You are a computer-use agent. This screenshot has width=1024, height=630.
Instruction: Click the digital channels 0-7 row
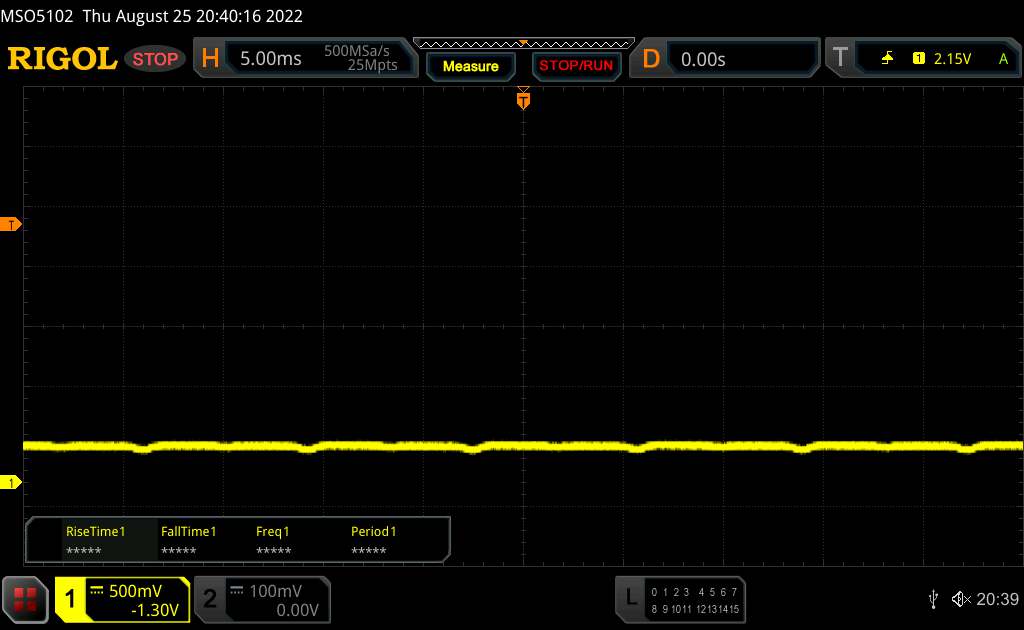(x=694, y=592)
